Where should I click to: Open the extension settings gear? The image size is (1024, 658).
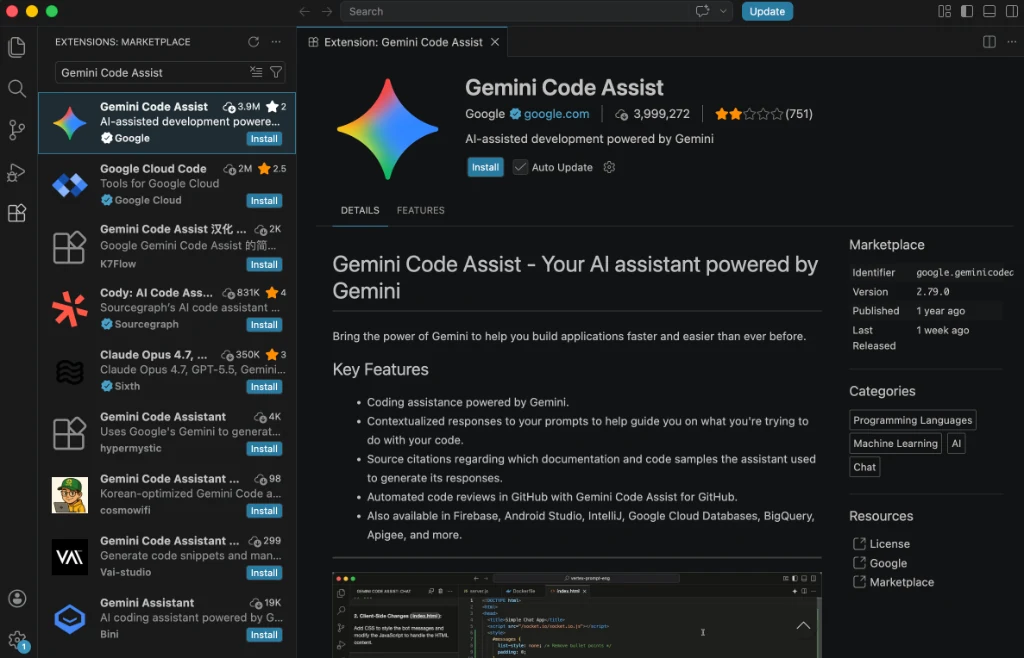pos(609,167)
